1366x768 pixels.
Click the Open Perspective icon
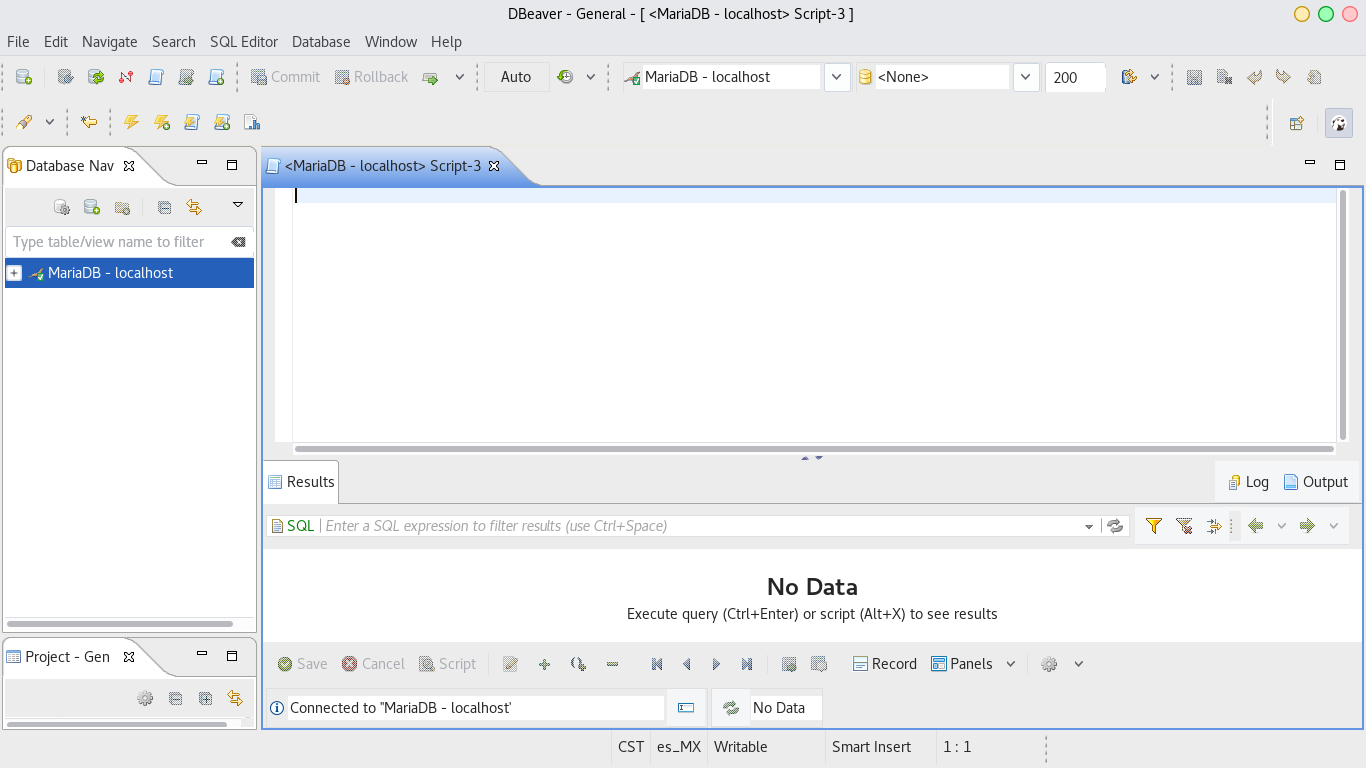(1296, 123)
